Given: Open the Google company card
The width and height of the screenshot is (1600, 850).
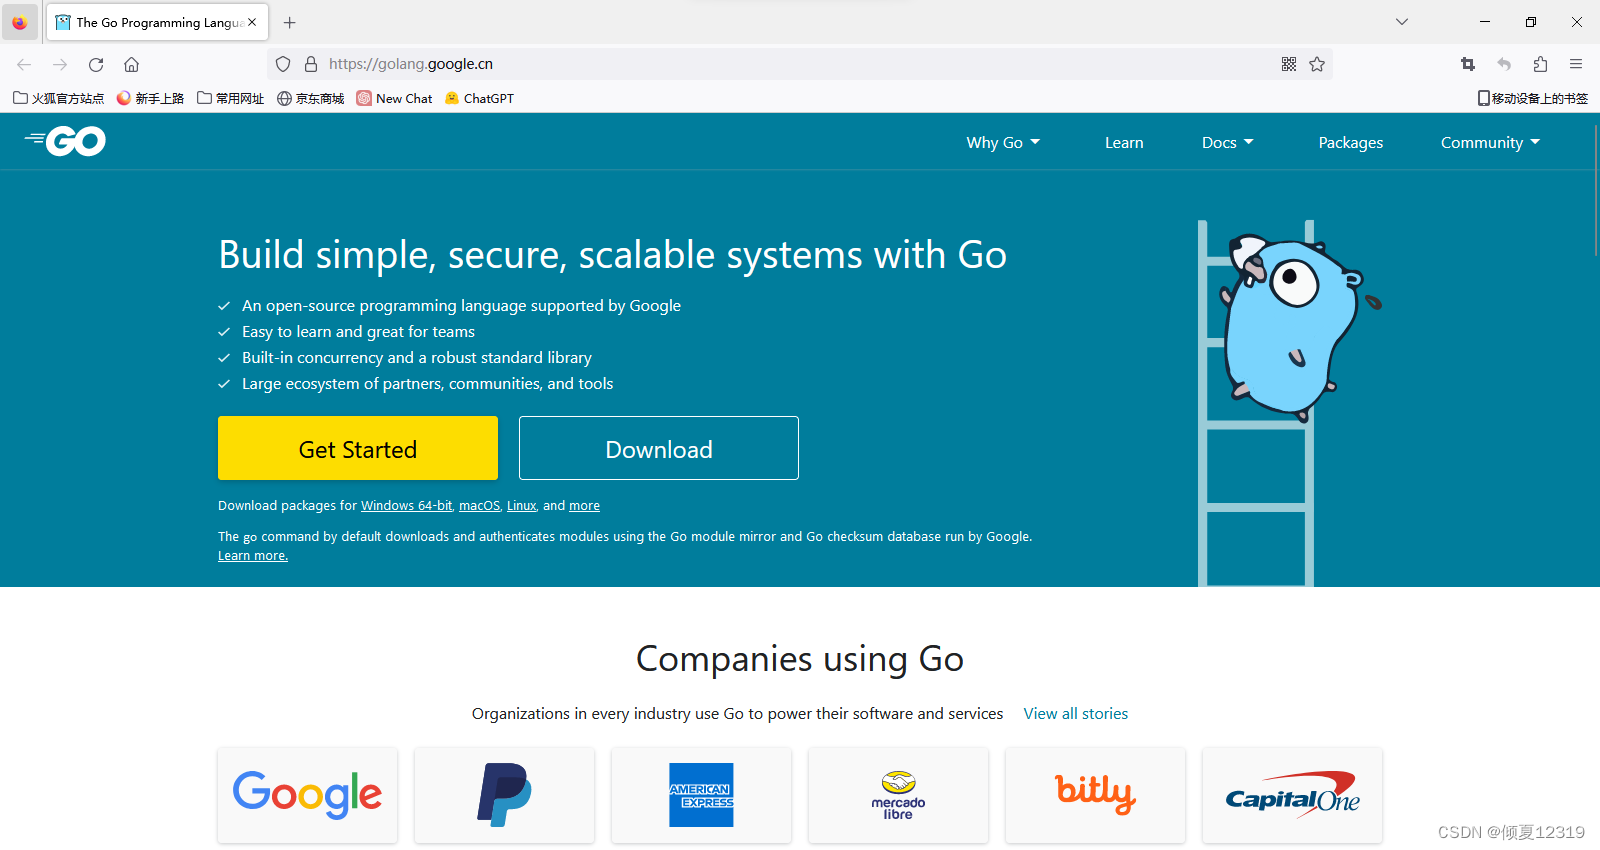Looking at the screenshot, I should tap(308, 795).
